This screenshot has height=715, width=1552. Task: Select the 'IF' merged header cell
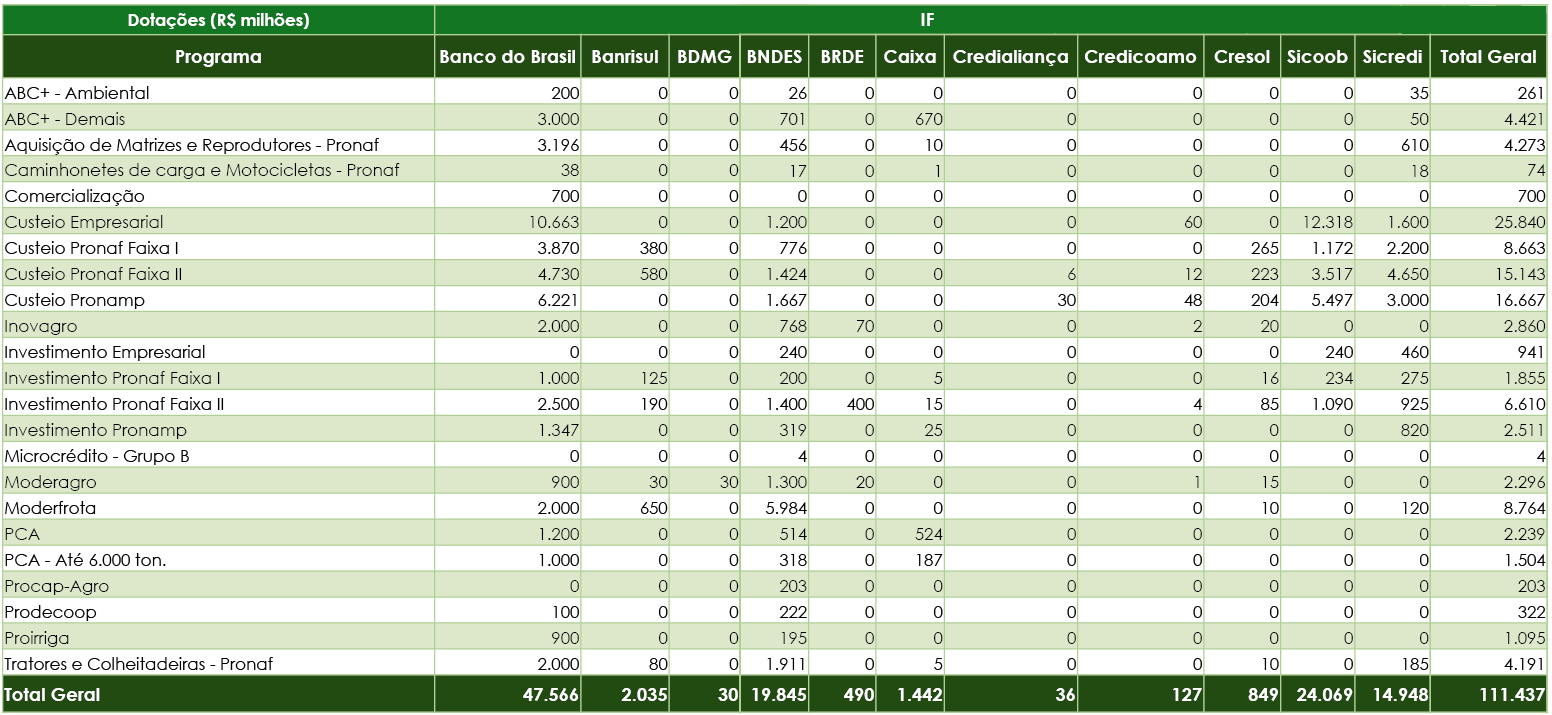pyautogui.click(x=991, y=20)
